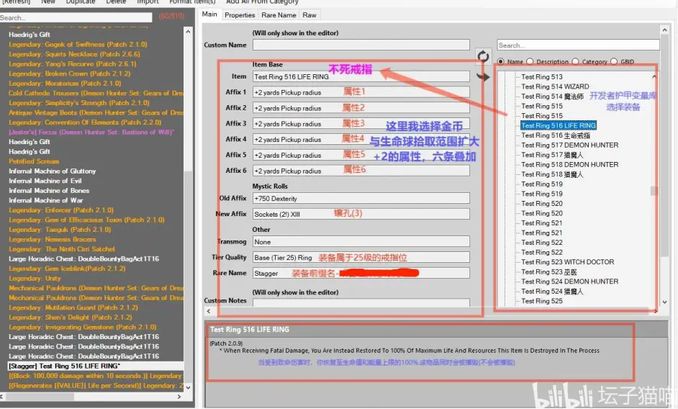Screen dimensions: 678x409
Task: Select Infernal Machine of Gluttony entry
Action: click(x=50, y=170)
